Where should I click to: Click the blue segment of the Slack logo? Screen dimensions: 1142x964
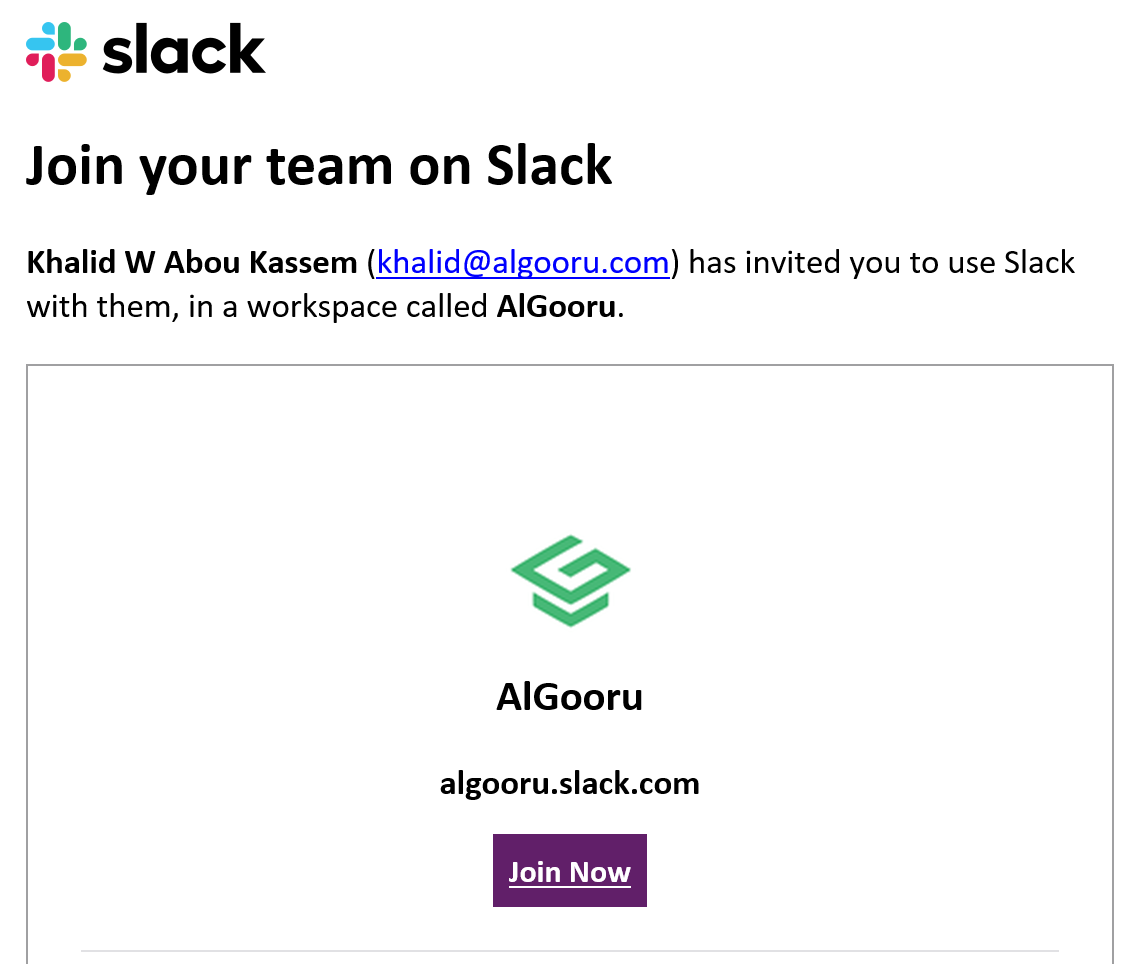pos(40,44)
